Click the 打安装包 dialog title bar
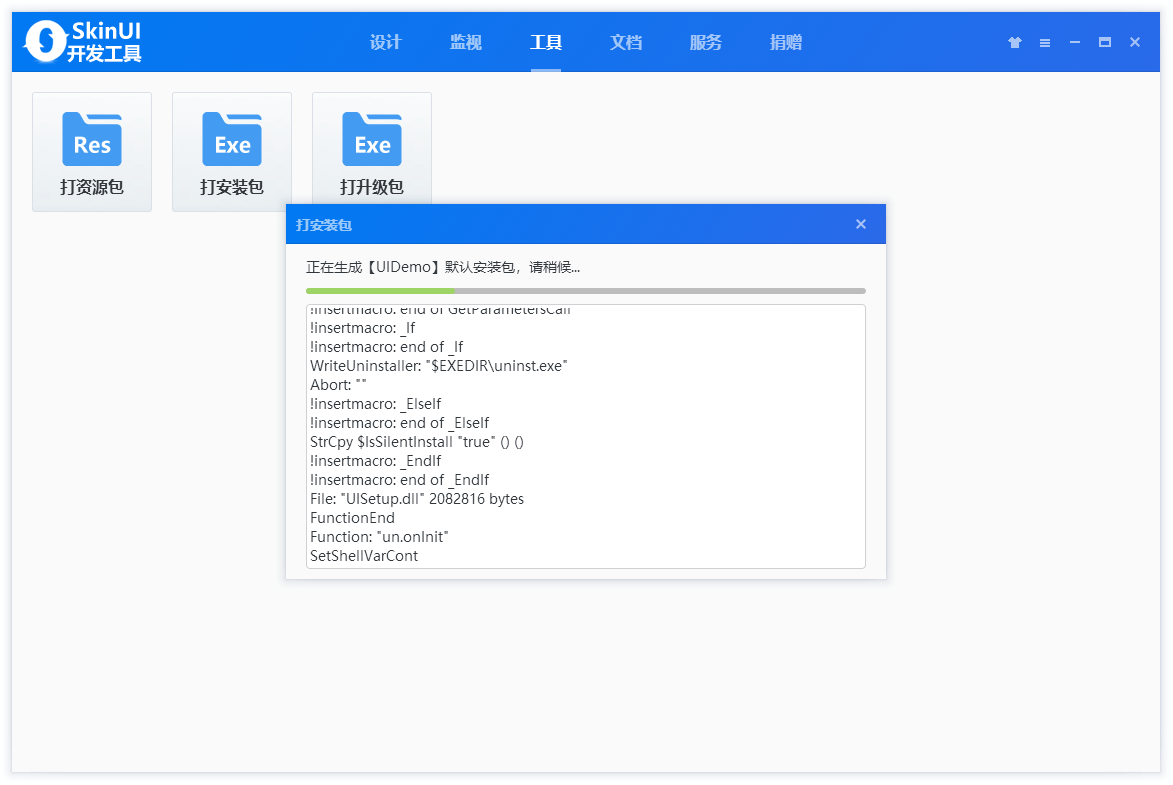1173x785 pixels. tap(586, 224)
